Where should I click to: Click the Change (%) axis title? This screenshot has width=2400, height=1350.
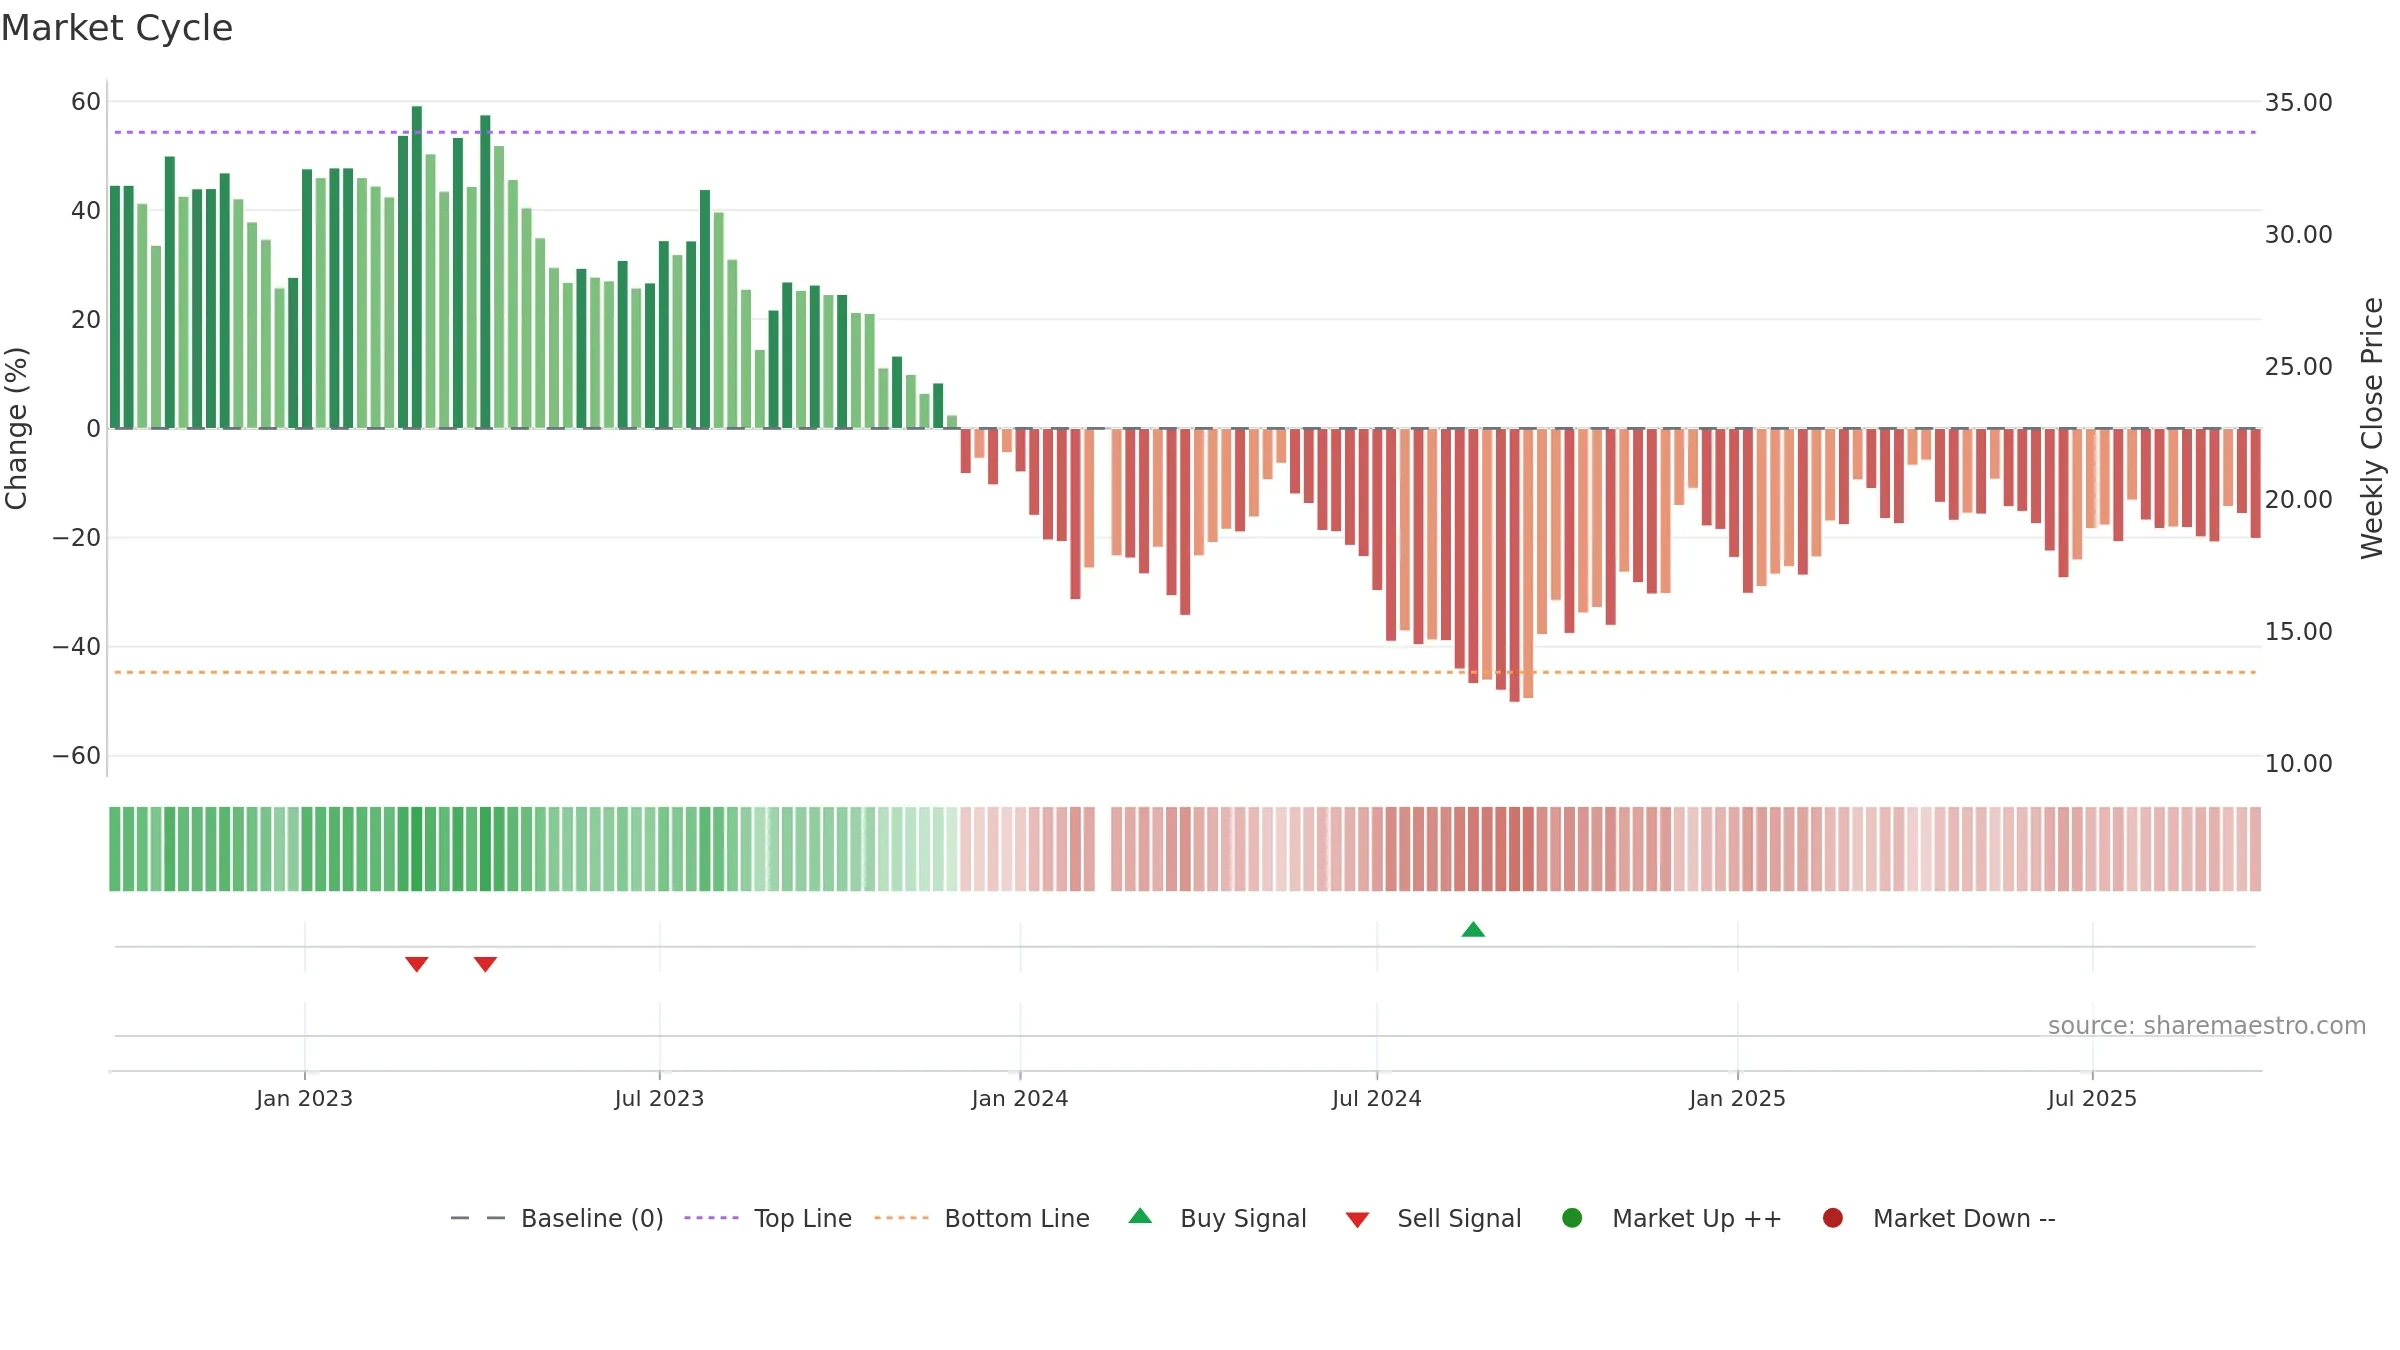[x=16, y=428]
